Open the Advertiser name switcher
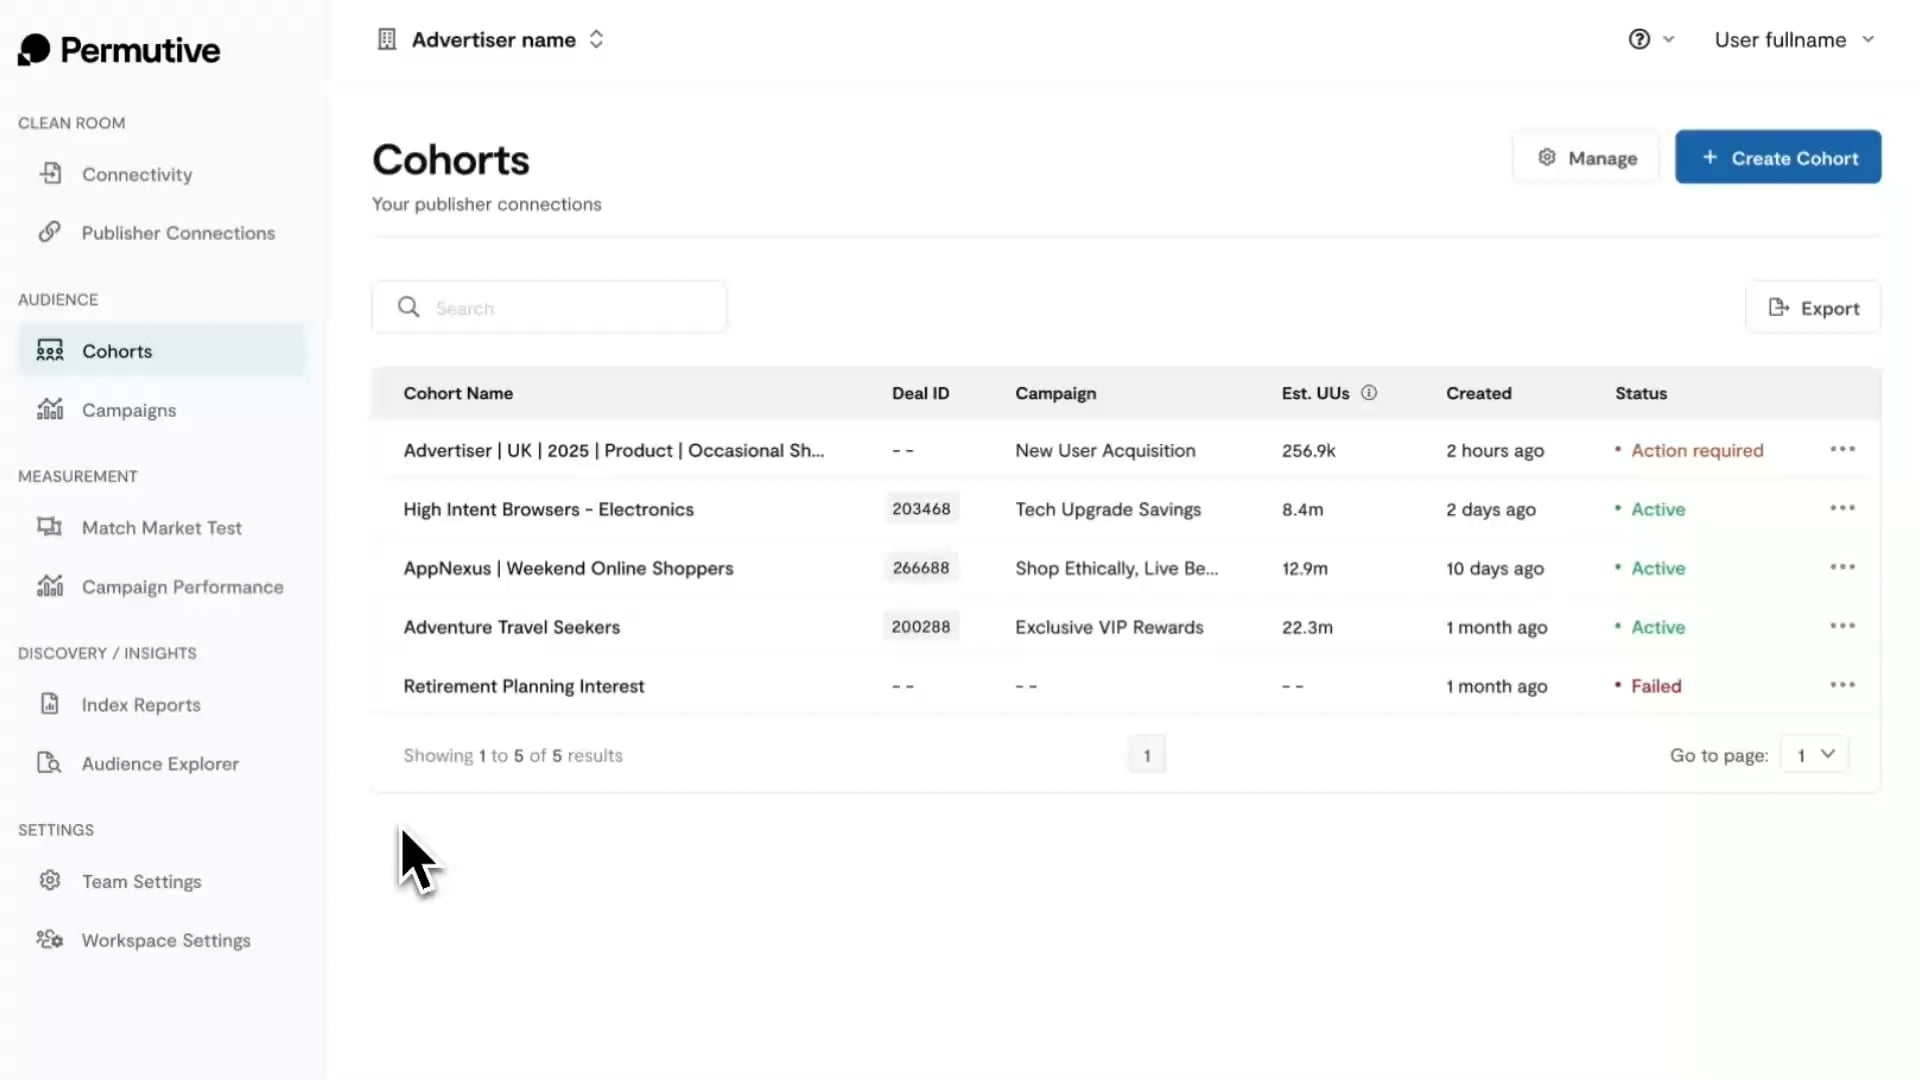 493,40
